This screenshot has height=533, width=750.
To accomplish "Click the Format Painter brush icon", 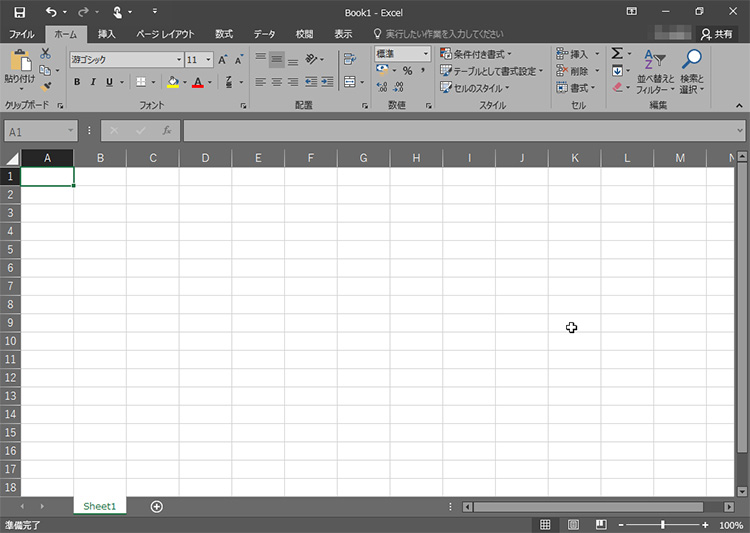I will [45, 87].
